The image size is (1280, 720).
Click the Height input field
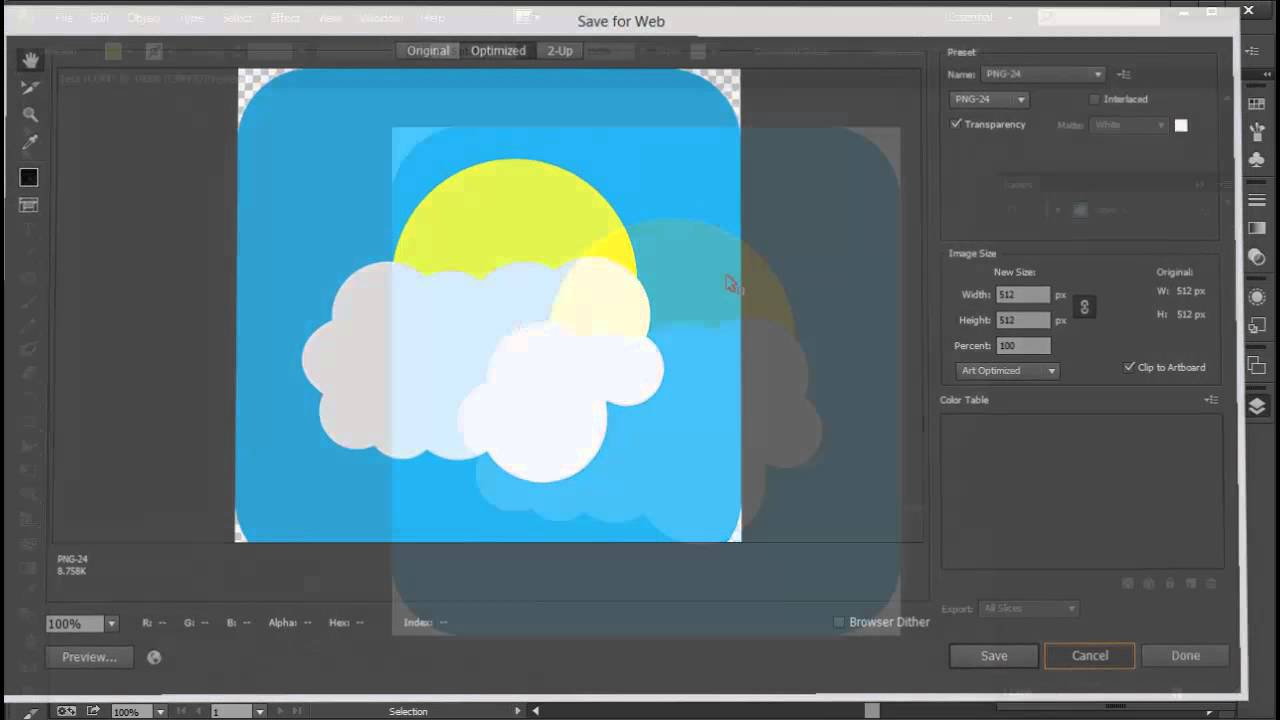[1023, 320]
